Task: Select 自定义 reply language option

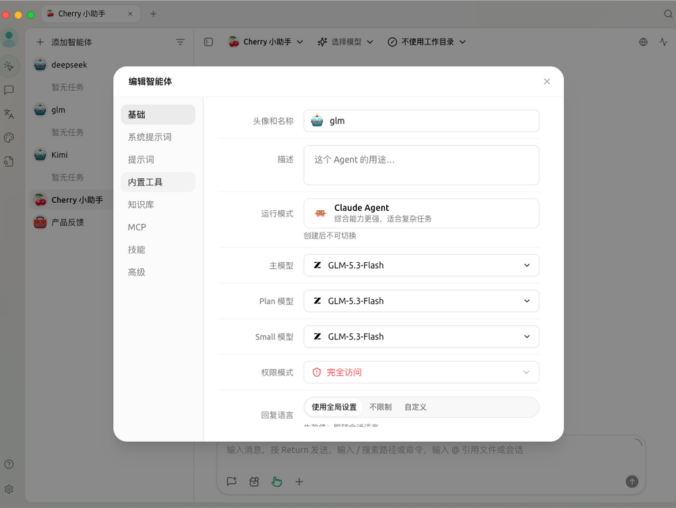Action: pos(416,407)
